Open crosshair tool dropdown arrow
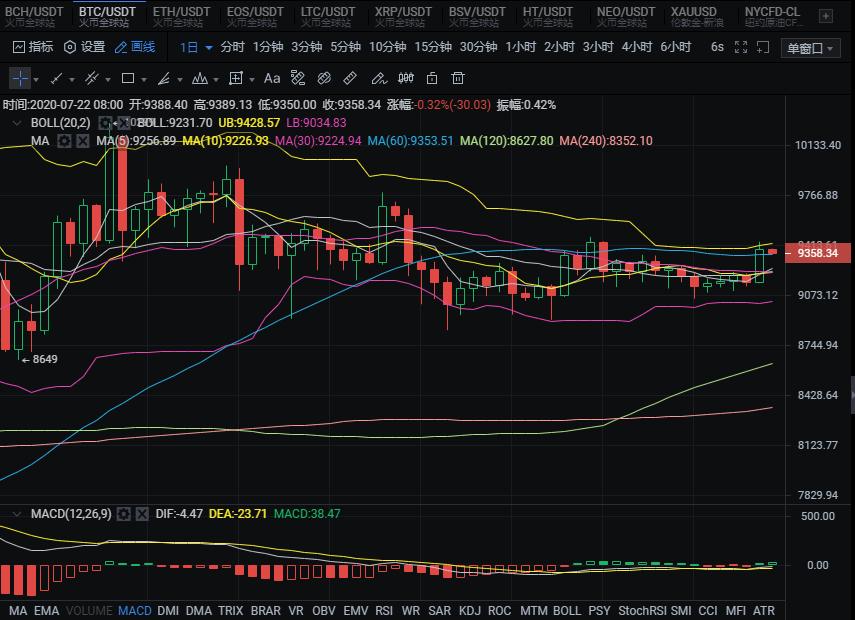Image resolution: width=855 pixels, height=620 pixels. click(x=36, y=80)
